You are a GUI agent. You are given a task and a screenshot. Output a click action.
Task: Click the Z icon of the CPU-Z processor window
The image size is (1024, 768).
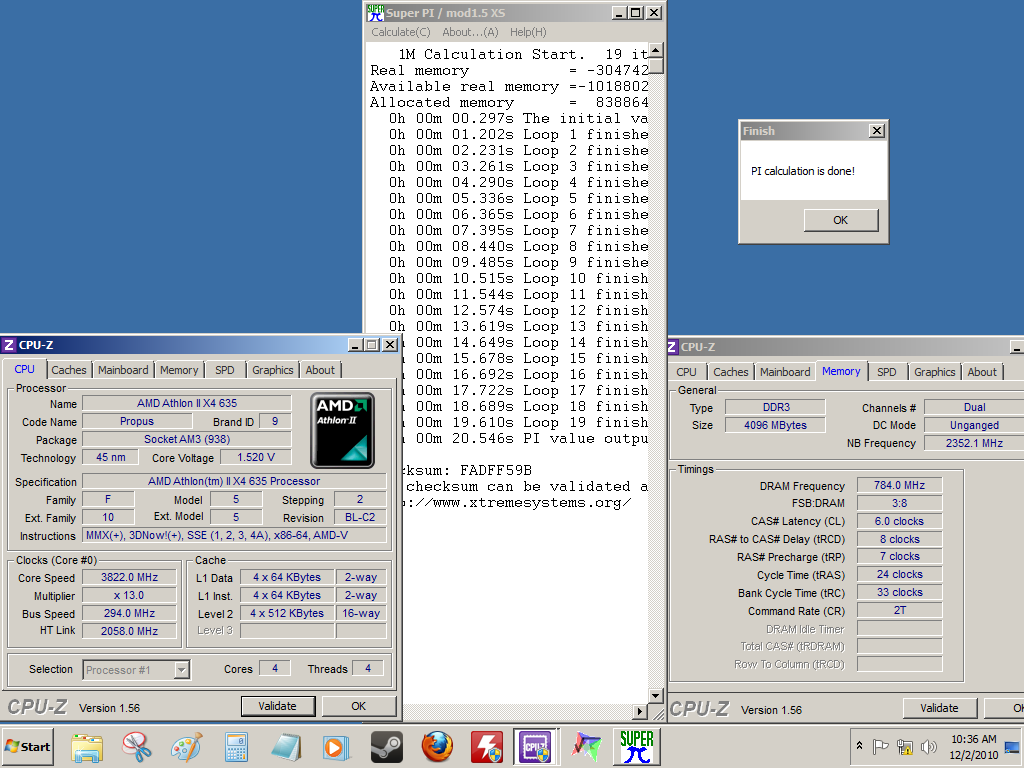(8, 345)
